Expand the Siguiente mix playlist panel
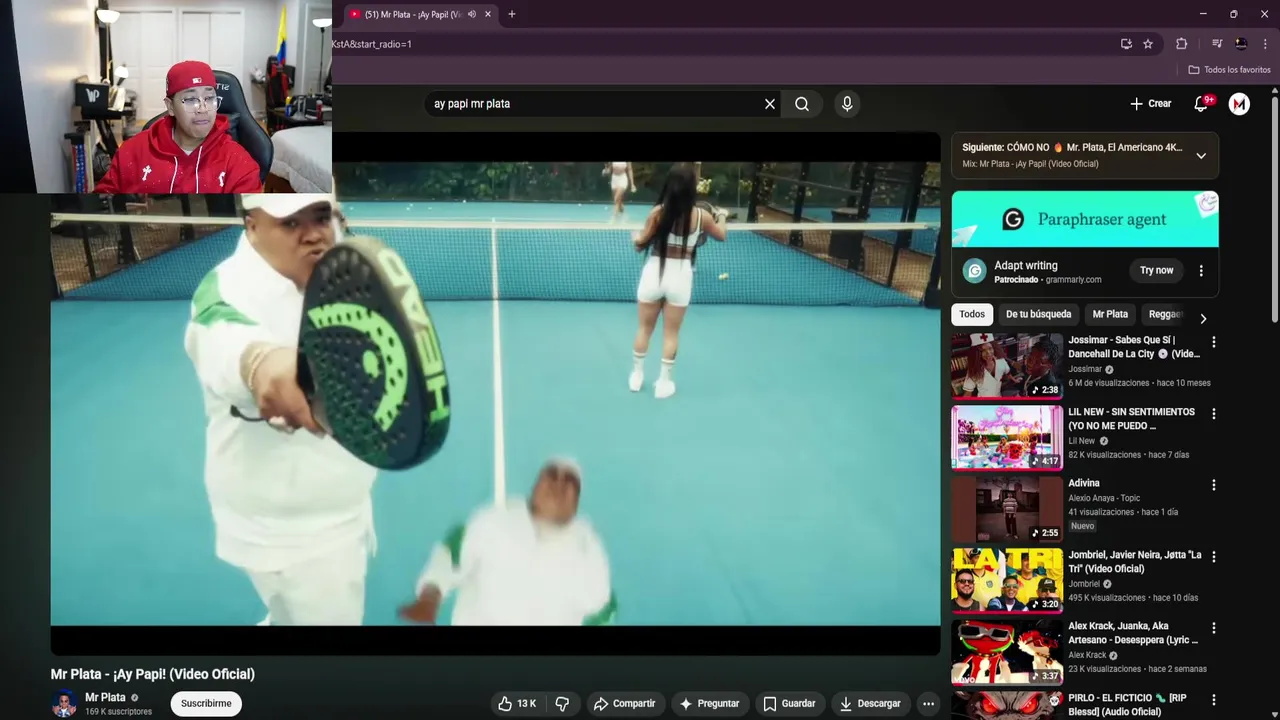Image resolution: width=1280 pixels, height=720 pixels. (1201, 156)
